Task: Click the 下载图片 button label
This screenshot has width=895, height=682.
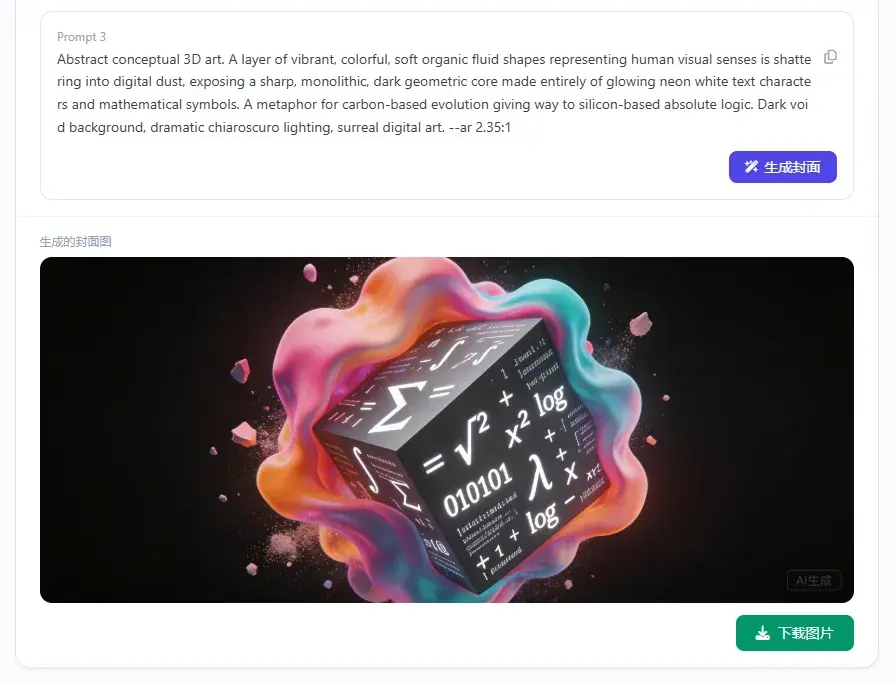Action: coord(805,633)
